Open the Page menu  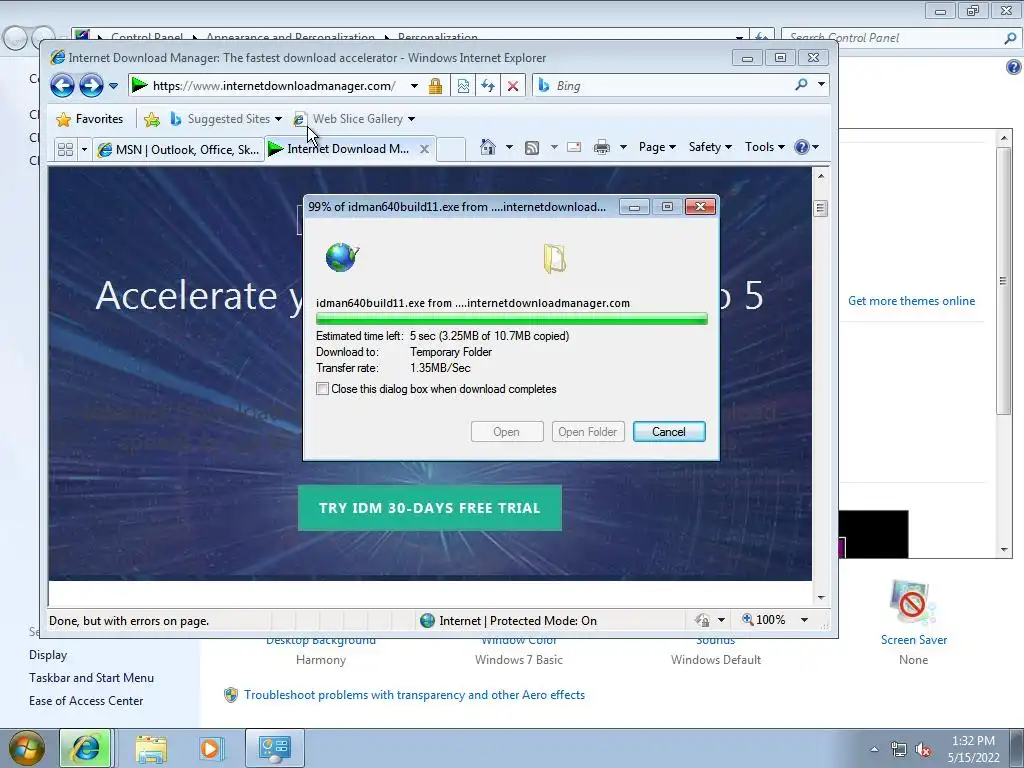point(657,147)
